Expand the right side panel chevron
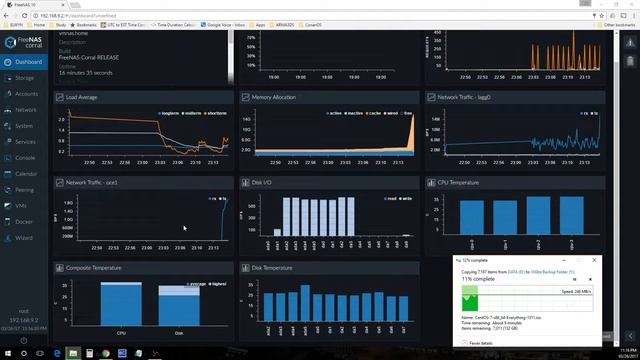 630,336
